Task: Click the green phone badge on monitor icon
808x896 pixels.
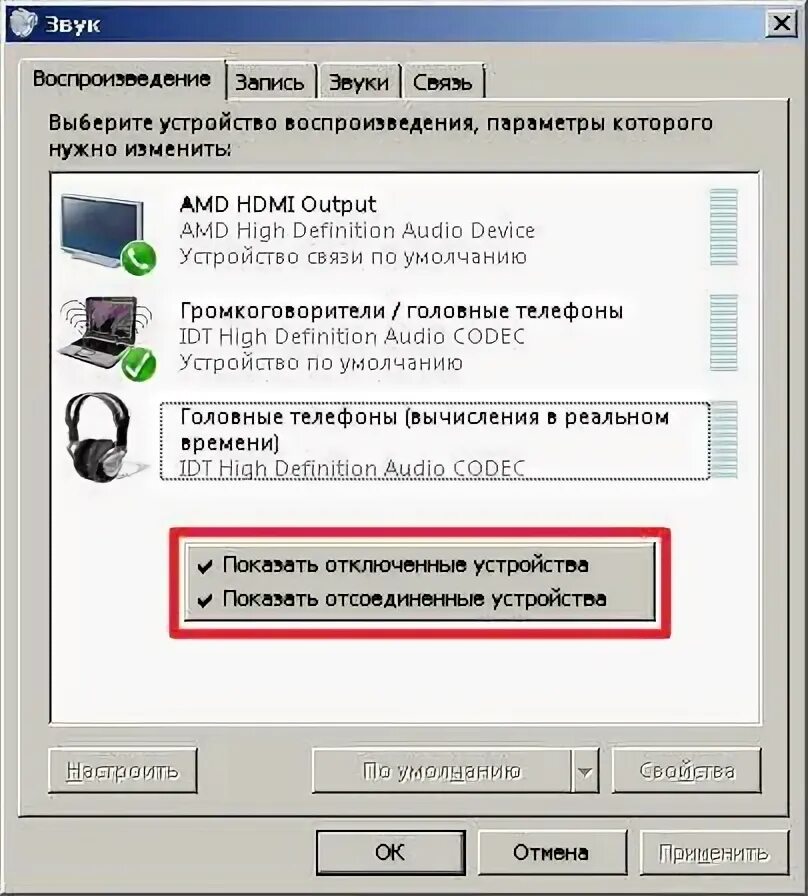Action: click(x=138, y=258)
